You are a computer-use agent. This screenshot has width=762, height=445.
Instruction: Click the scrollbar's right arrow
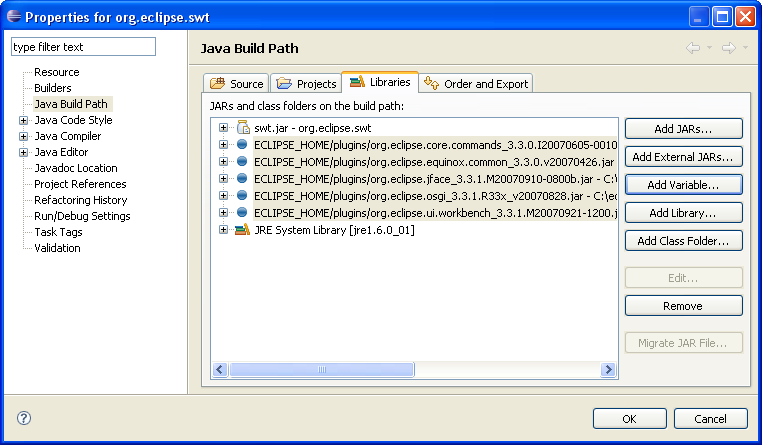608,369
